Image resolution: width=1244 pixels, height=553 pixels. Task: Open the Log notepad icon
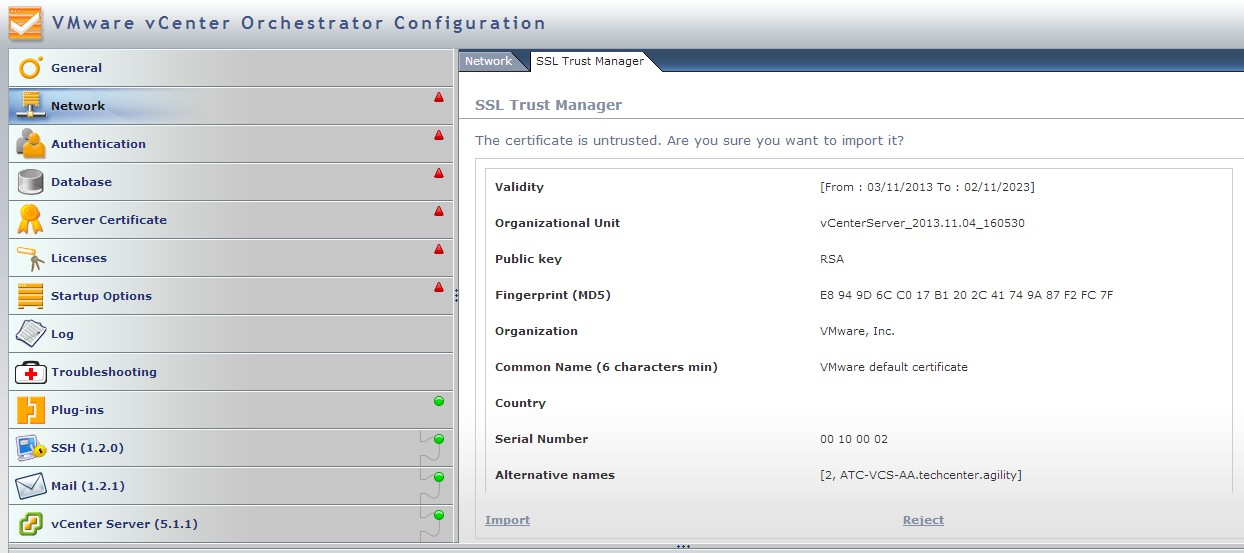point(31,334)
